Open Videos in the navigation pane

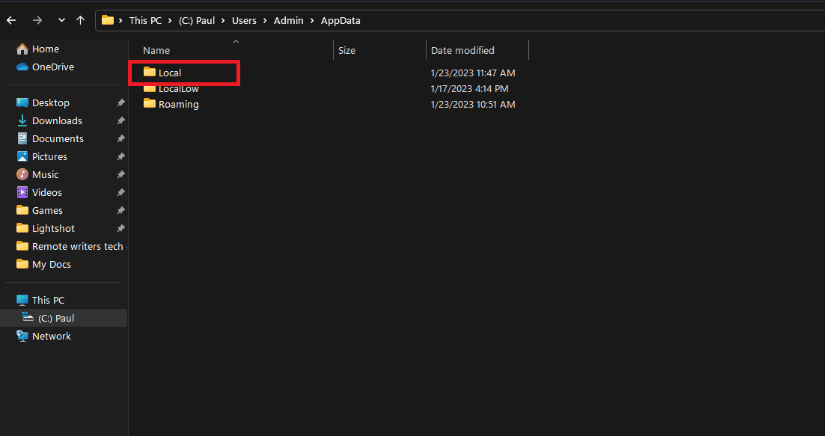tap(47, 192)
